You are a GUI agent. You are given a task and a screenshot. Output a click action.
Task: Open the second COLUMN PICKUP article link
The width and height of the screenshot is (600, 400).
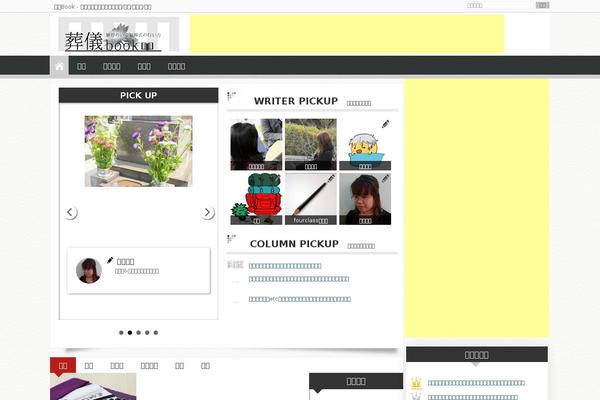299,279
